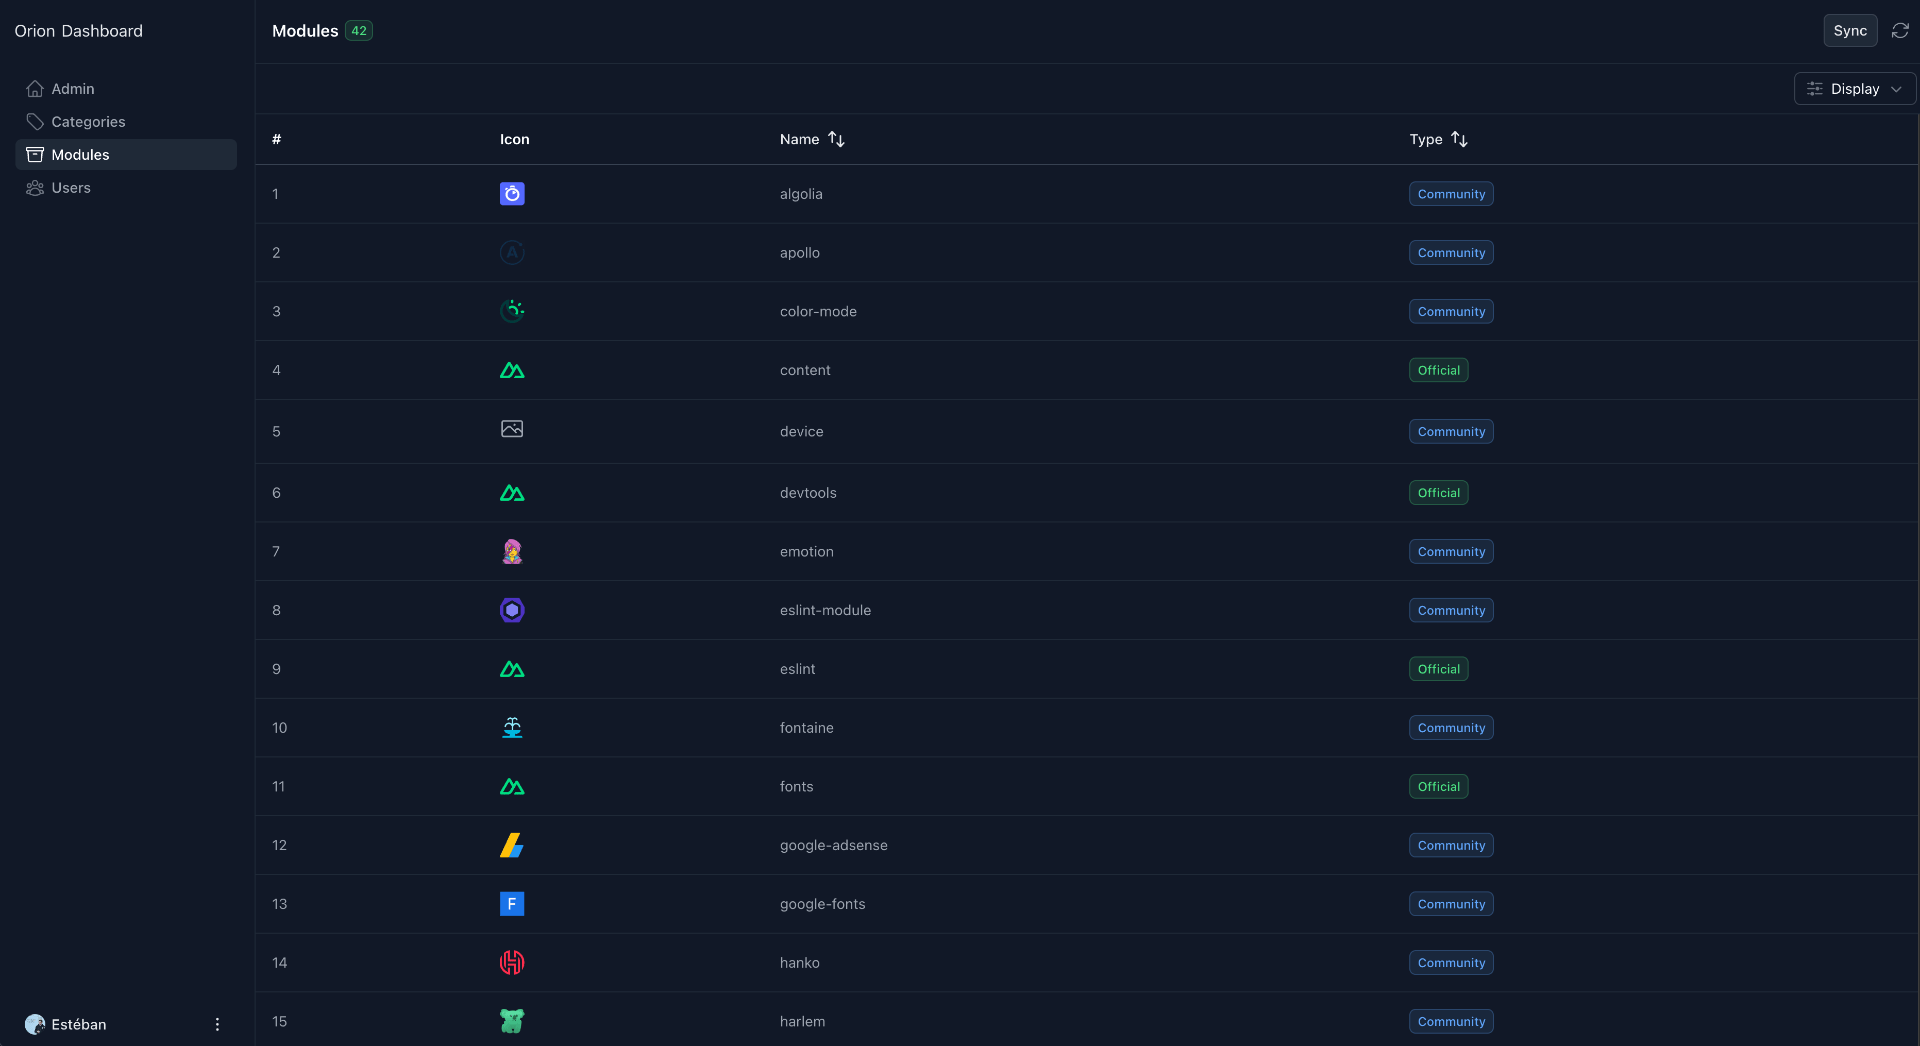Screen dimensions: 1920x1046
Task: Click the color-mode module icon
Action: click(511, 310)
